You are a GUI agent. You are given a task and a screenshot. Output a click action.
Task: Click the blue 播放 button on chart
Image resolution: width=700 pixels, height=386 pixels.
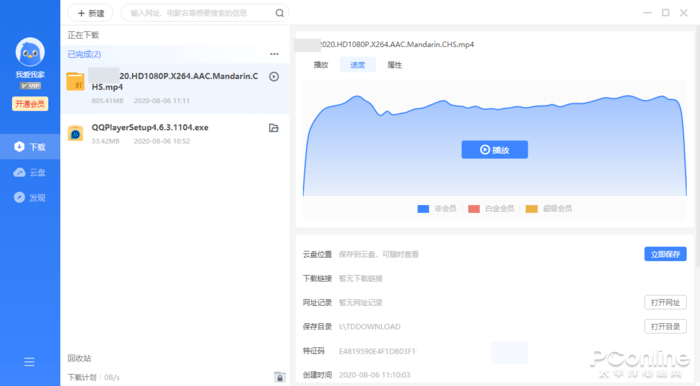(x=495, y=149)
